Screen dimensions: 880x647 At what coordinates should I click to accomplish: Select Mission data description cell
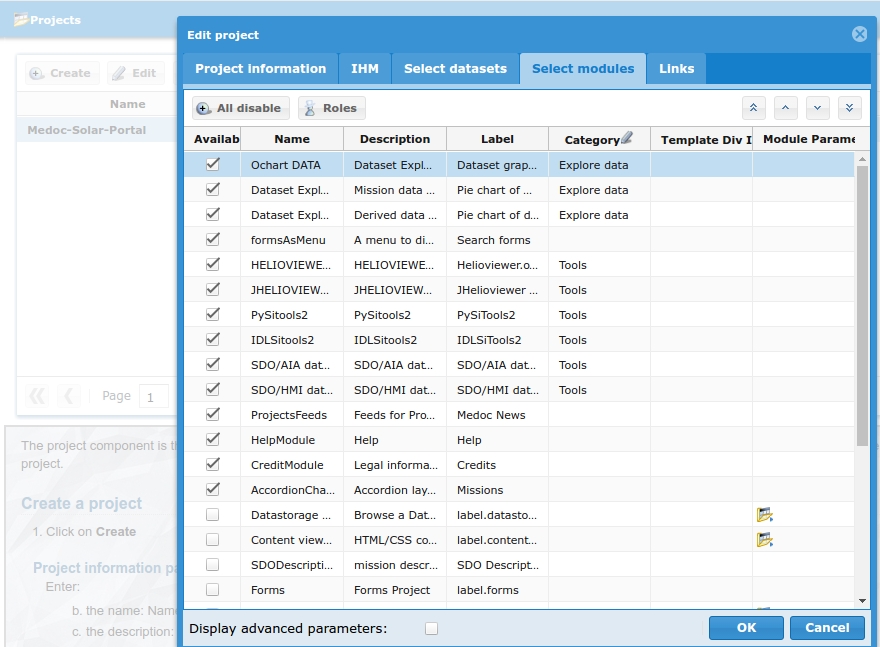tap(395, 190)
